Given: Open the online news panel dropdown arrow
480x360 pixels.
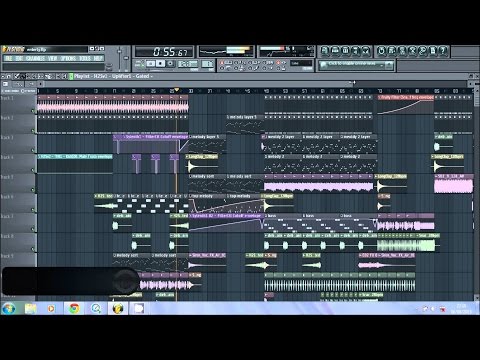Looking at the screenshot, I should (389, 65).
